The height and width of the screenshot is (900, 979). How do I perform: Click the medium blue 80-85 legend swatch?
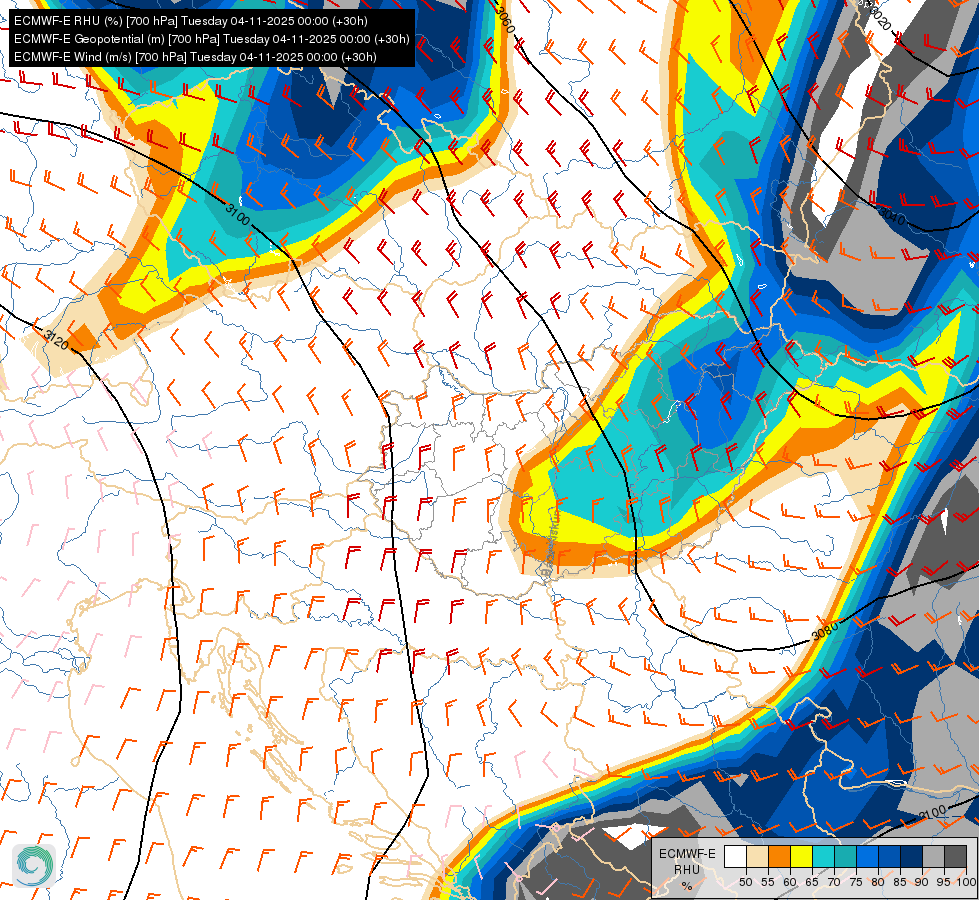(x=889, y=857)
